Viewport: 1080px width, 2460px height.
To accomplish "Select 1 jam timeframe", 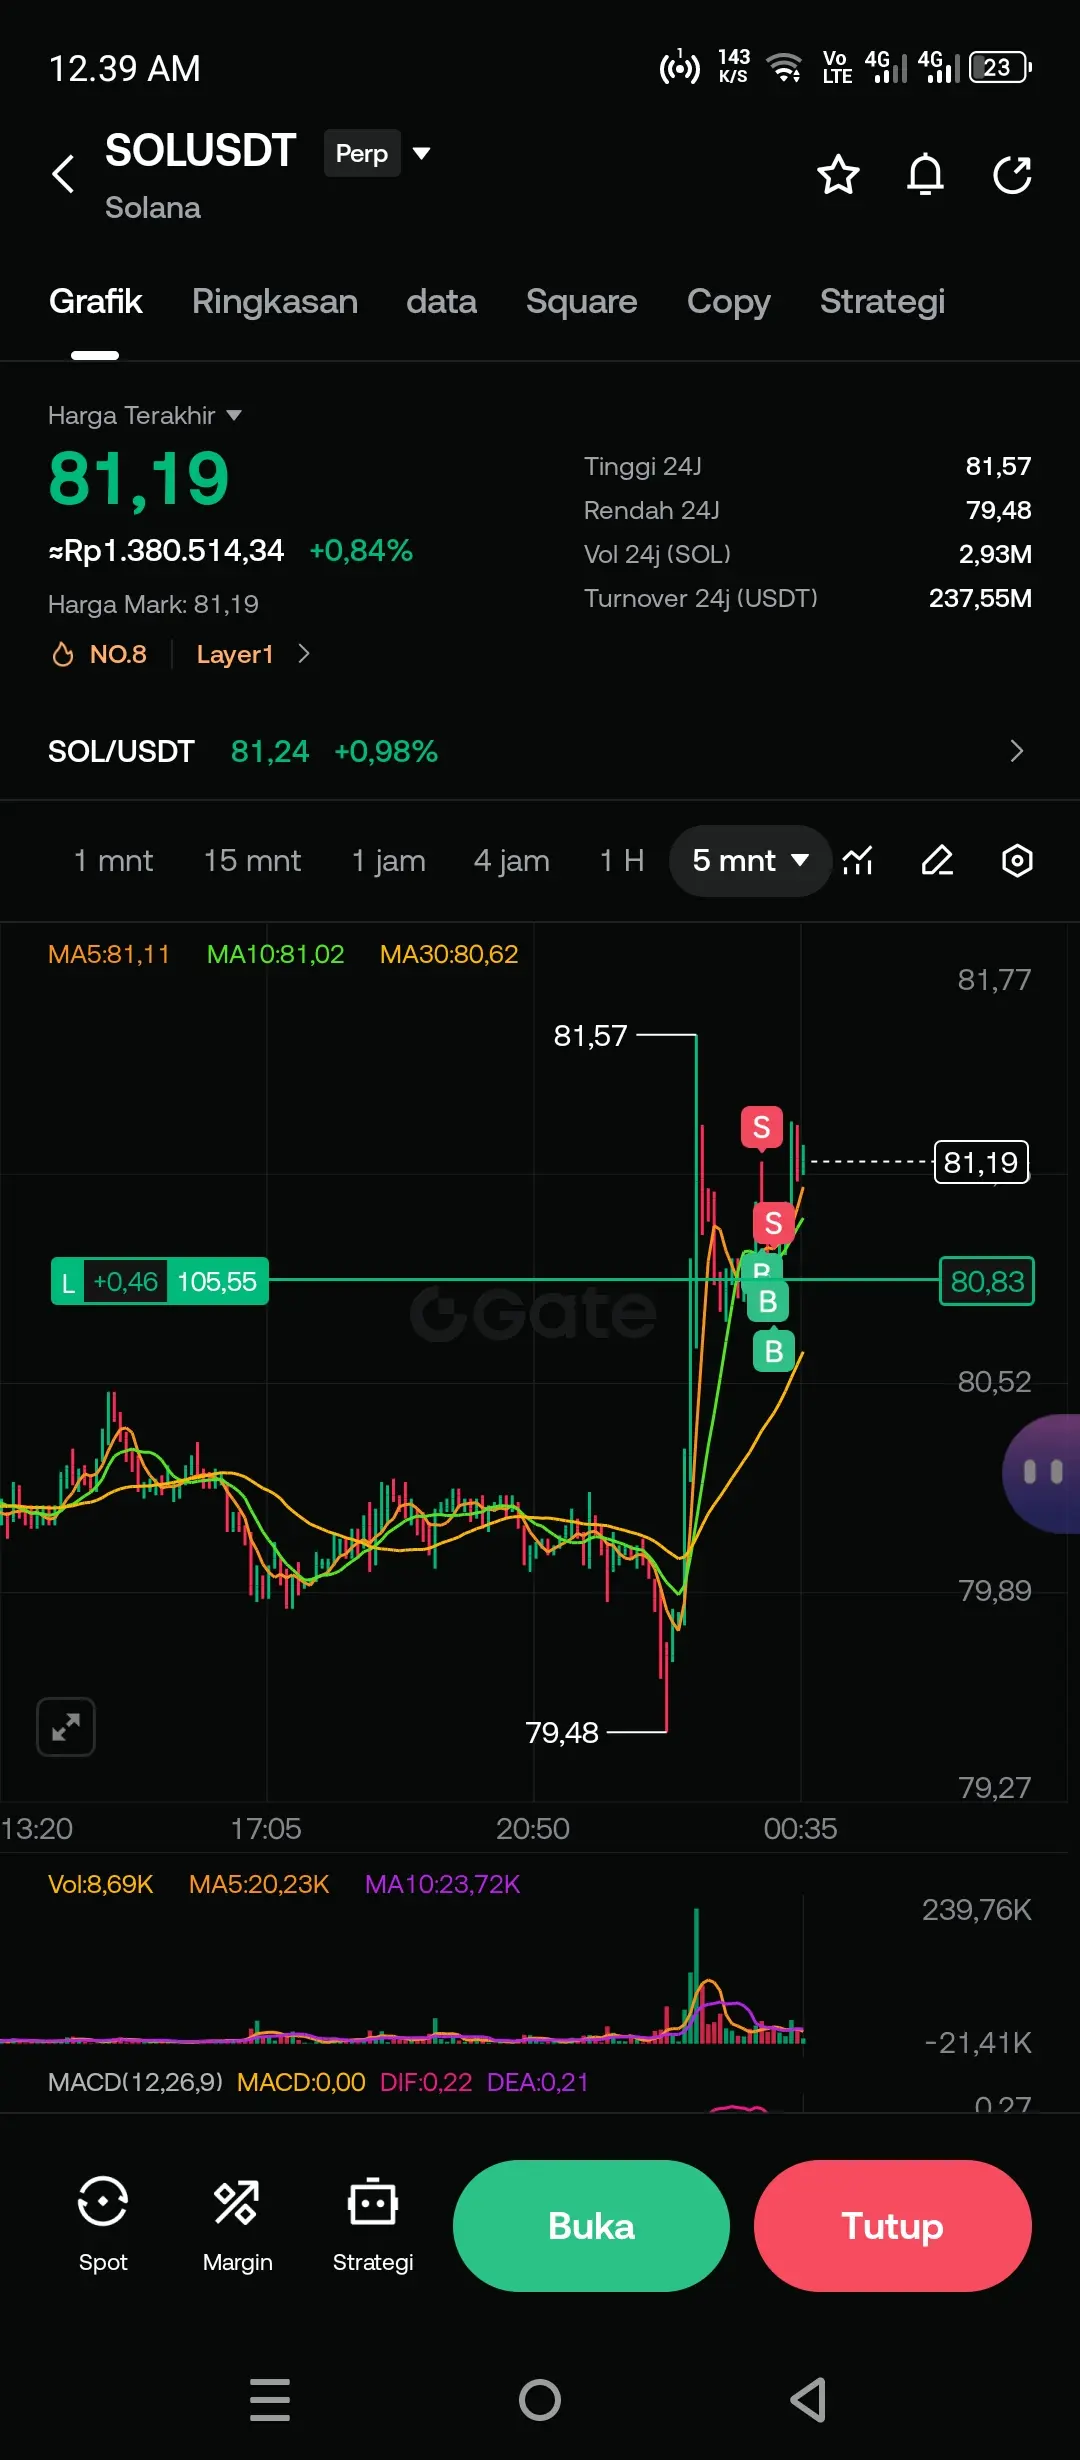I will (388, 860).
